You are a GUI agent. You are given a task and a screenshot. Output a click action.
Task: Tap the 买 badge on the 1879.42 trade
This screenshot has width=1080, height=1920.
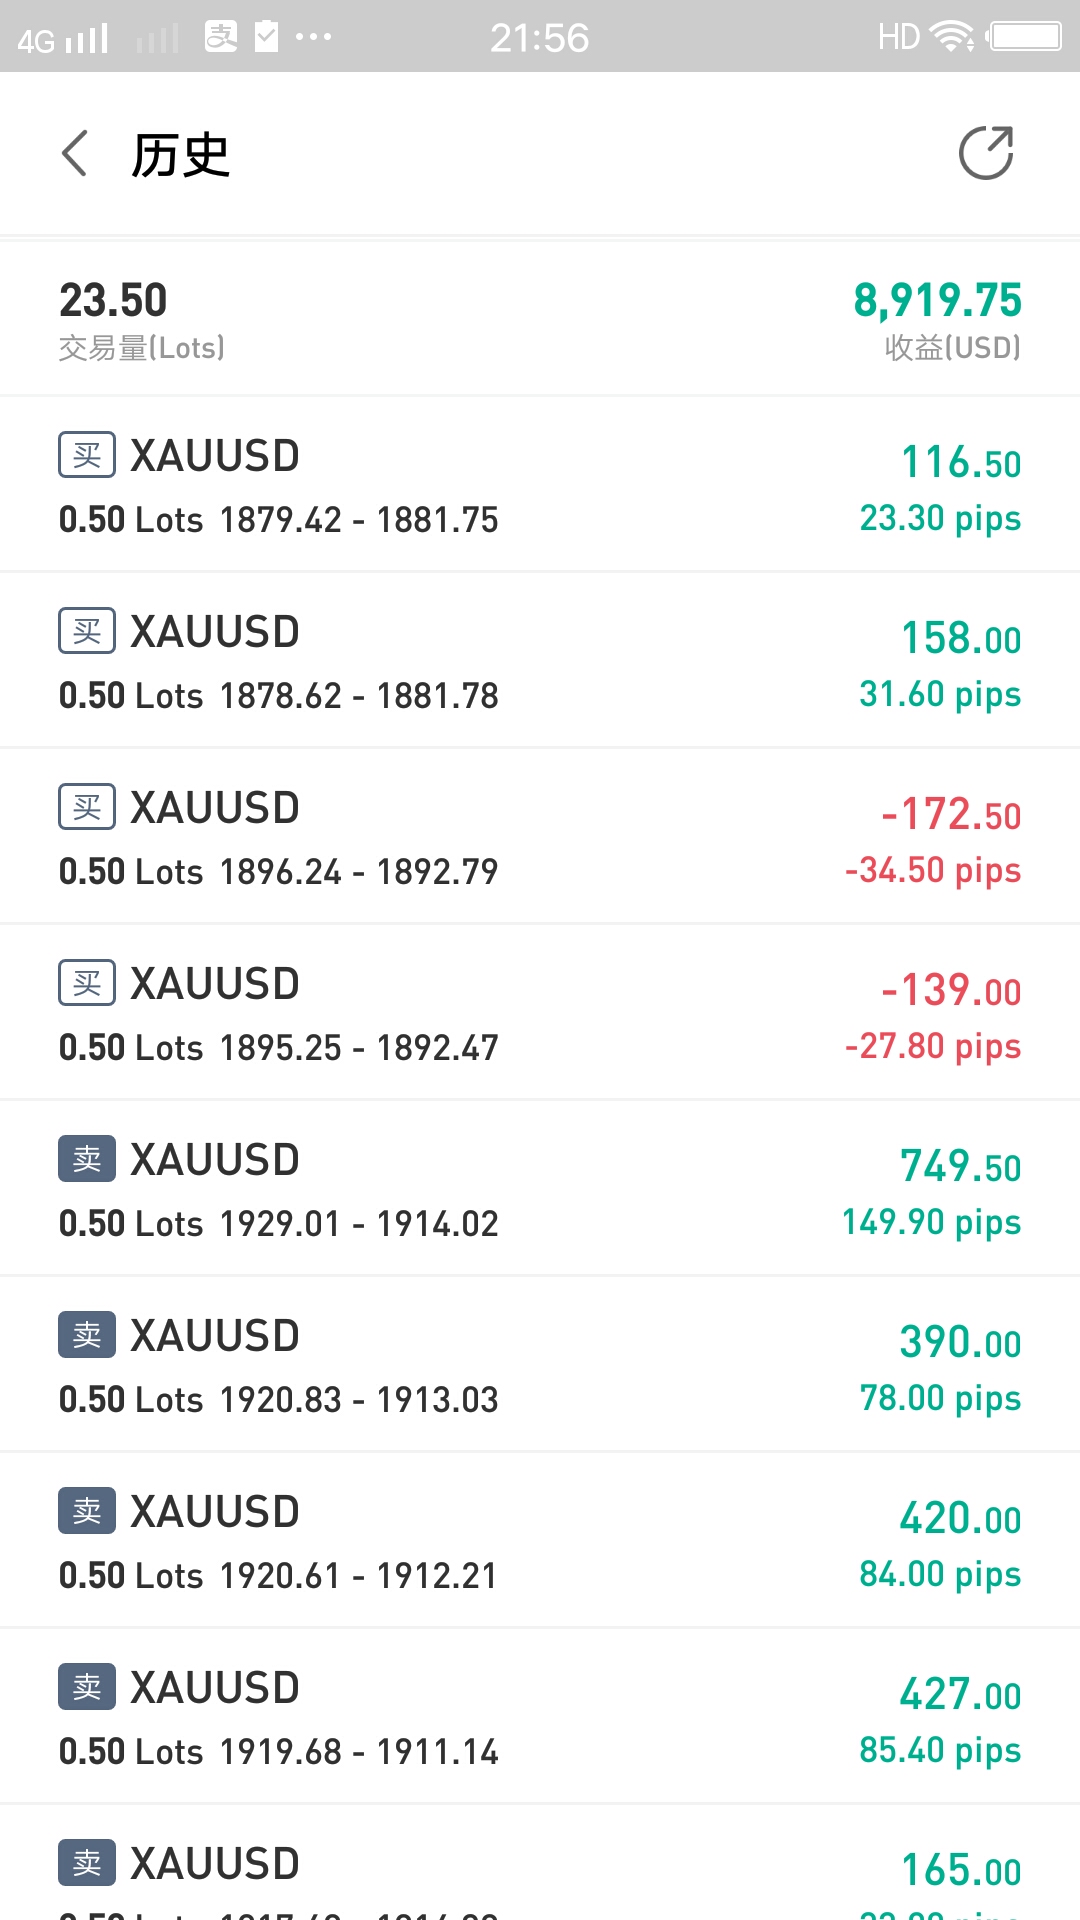click(87, 456)
